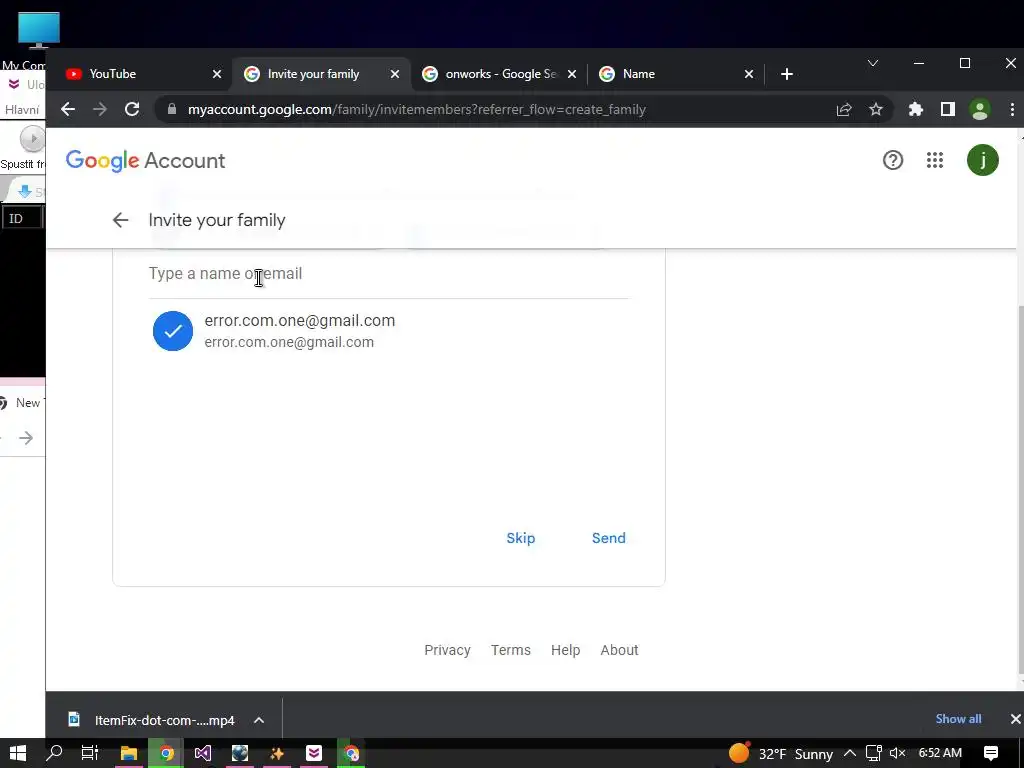
Task: Open the Privacy footer link
Action: 447,650
